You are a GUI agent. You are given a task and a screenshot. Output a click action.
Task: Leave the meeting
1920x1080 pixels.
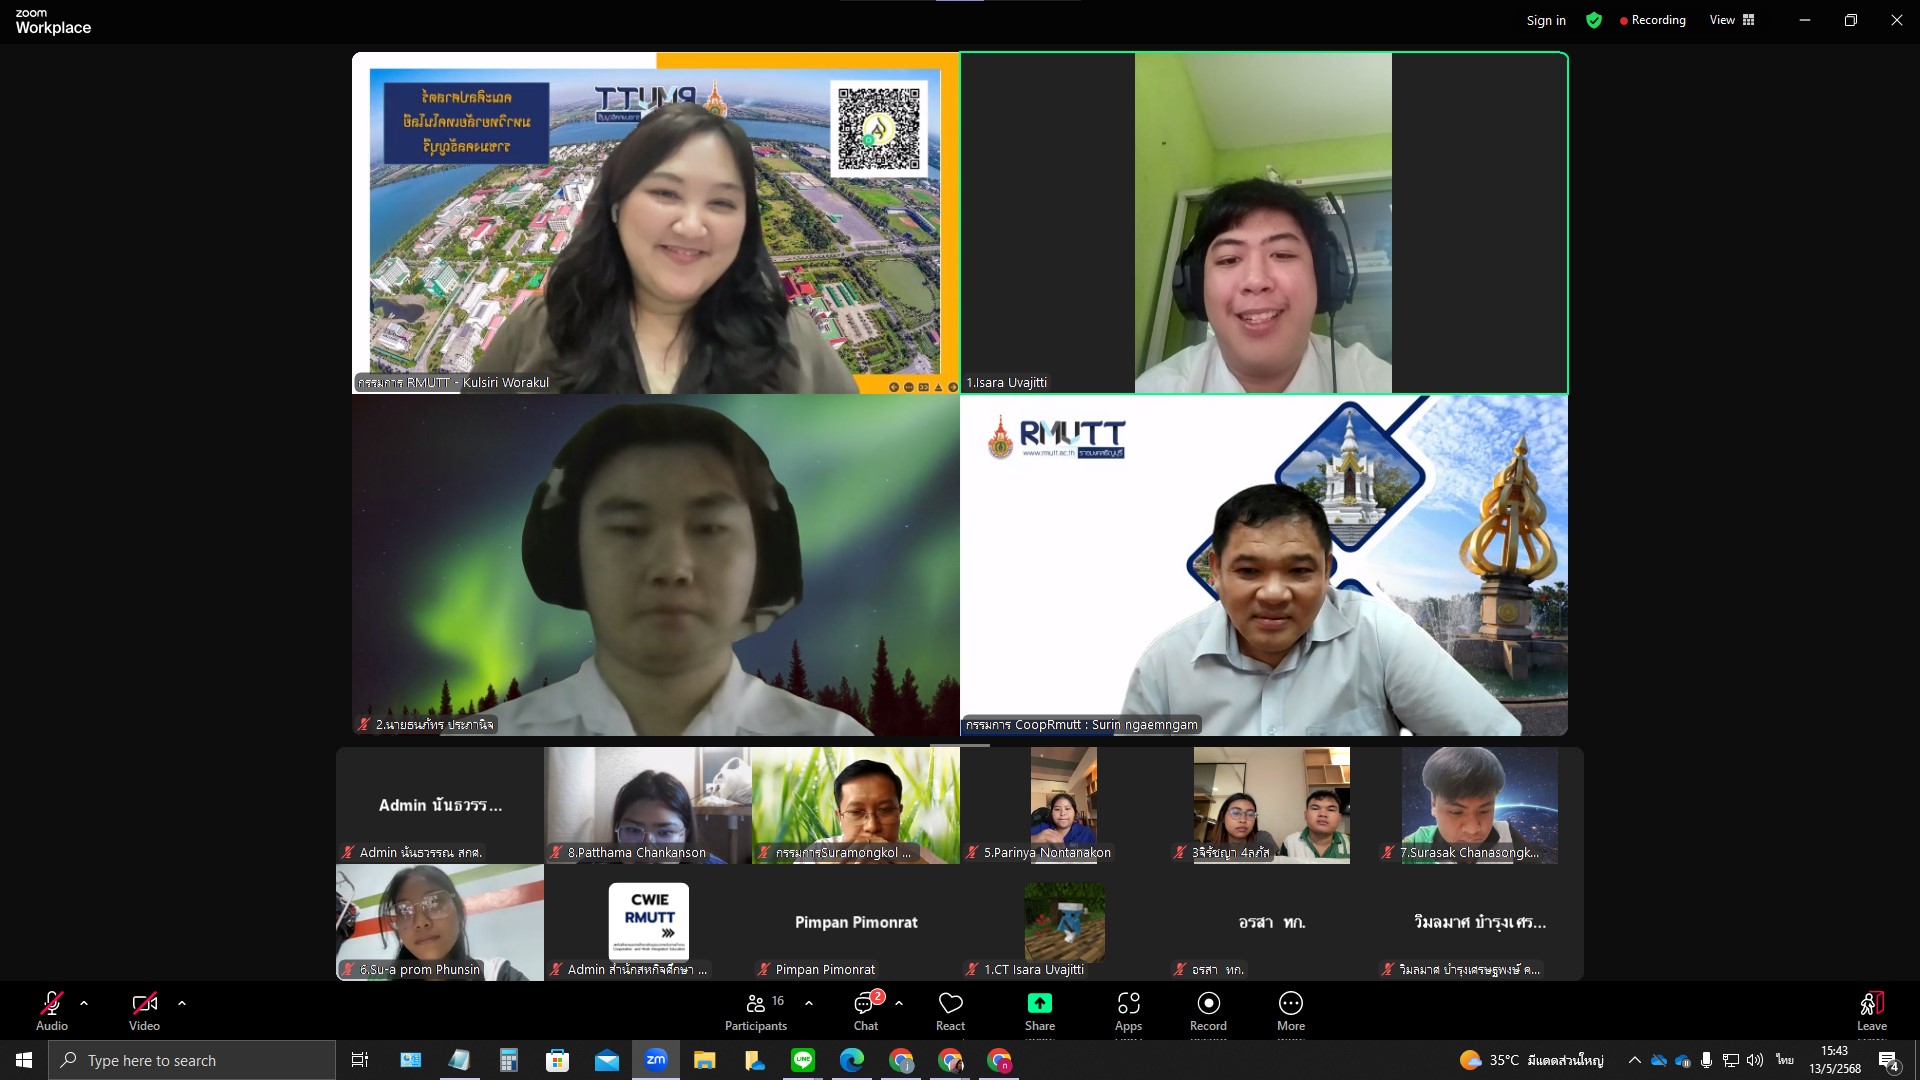coord(1872,1011)
